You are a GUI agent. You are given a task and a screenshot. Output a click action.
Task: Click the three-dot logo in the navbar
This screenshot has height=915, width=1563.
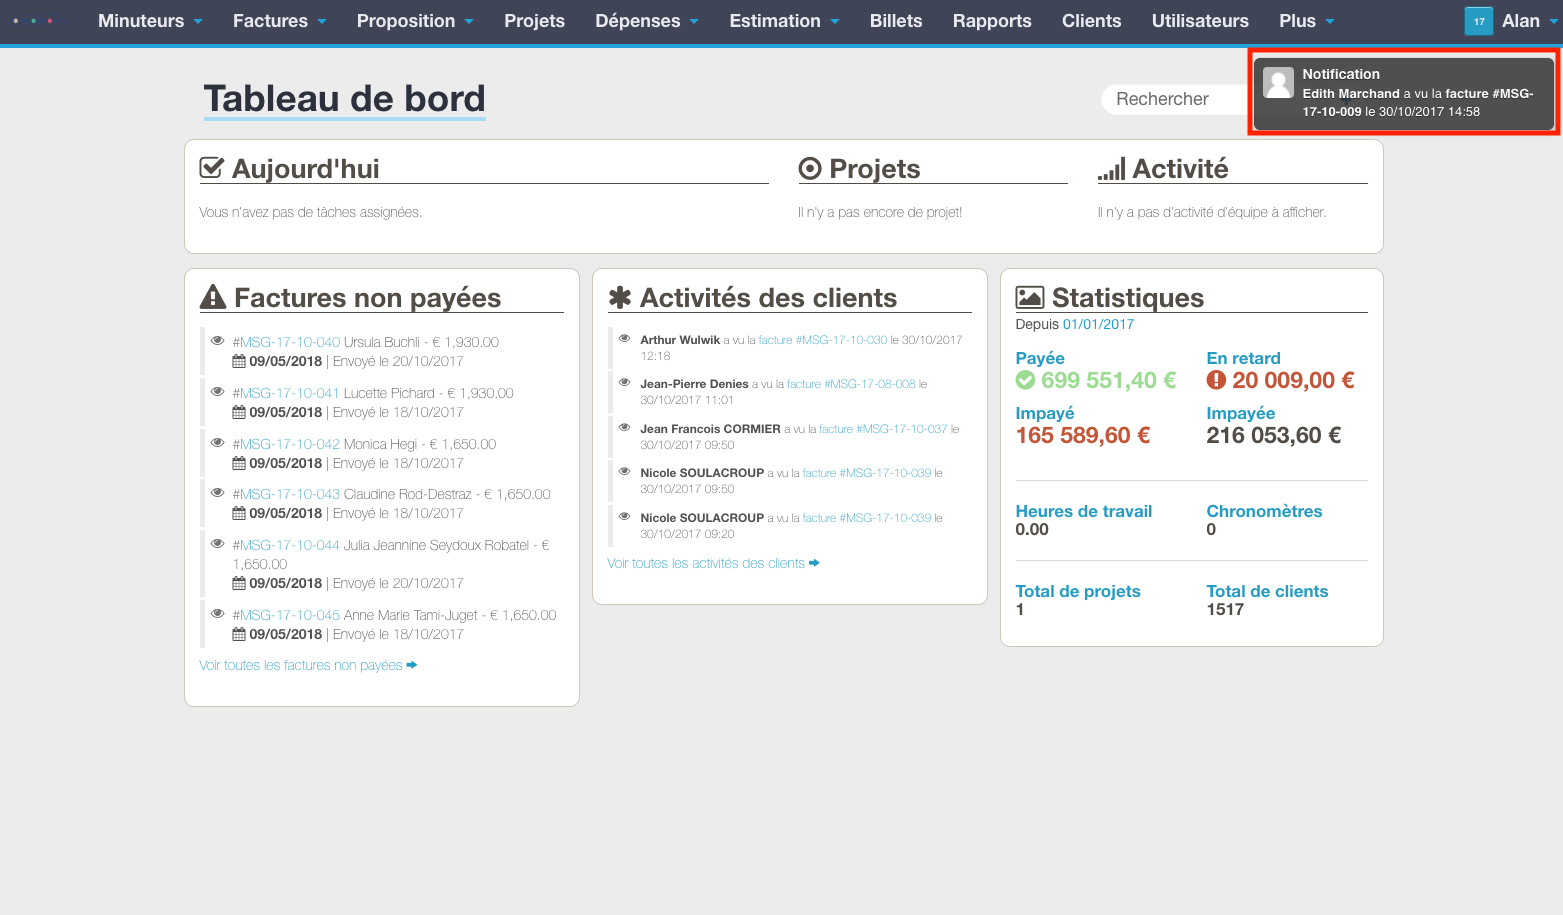pyautogui.click(x=33, y=21)
